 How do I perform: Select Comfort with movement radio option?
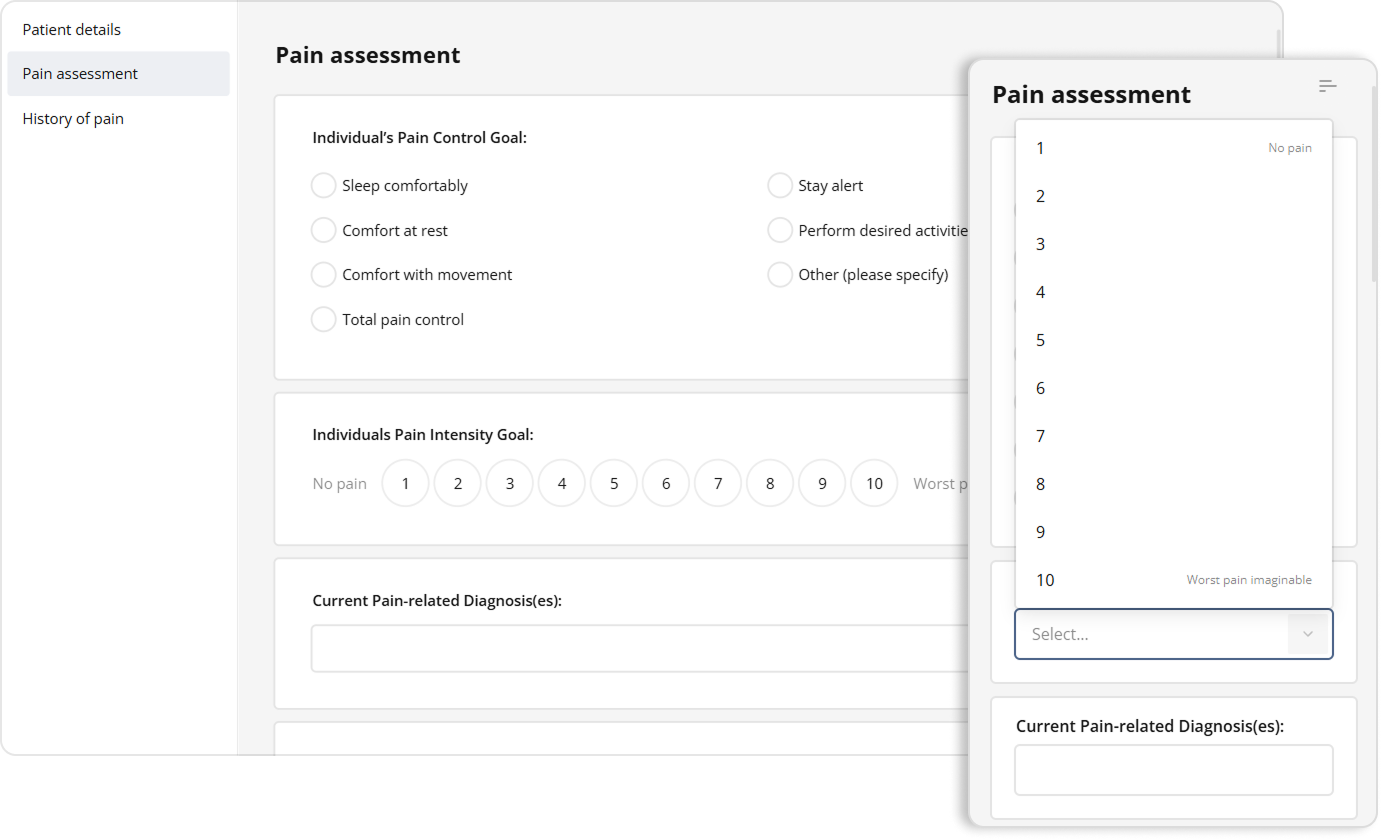[x=323, y=275]
